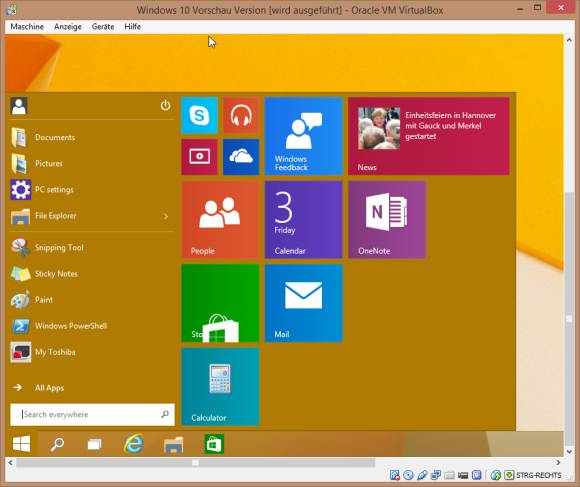Click the Search everywhere field
Image resolution: width=580 pixels, height=487 pixels.
(x=92, y=415)
